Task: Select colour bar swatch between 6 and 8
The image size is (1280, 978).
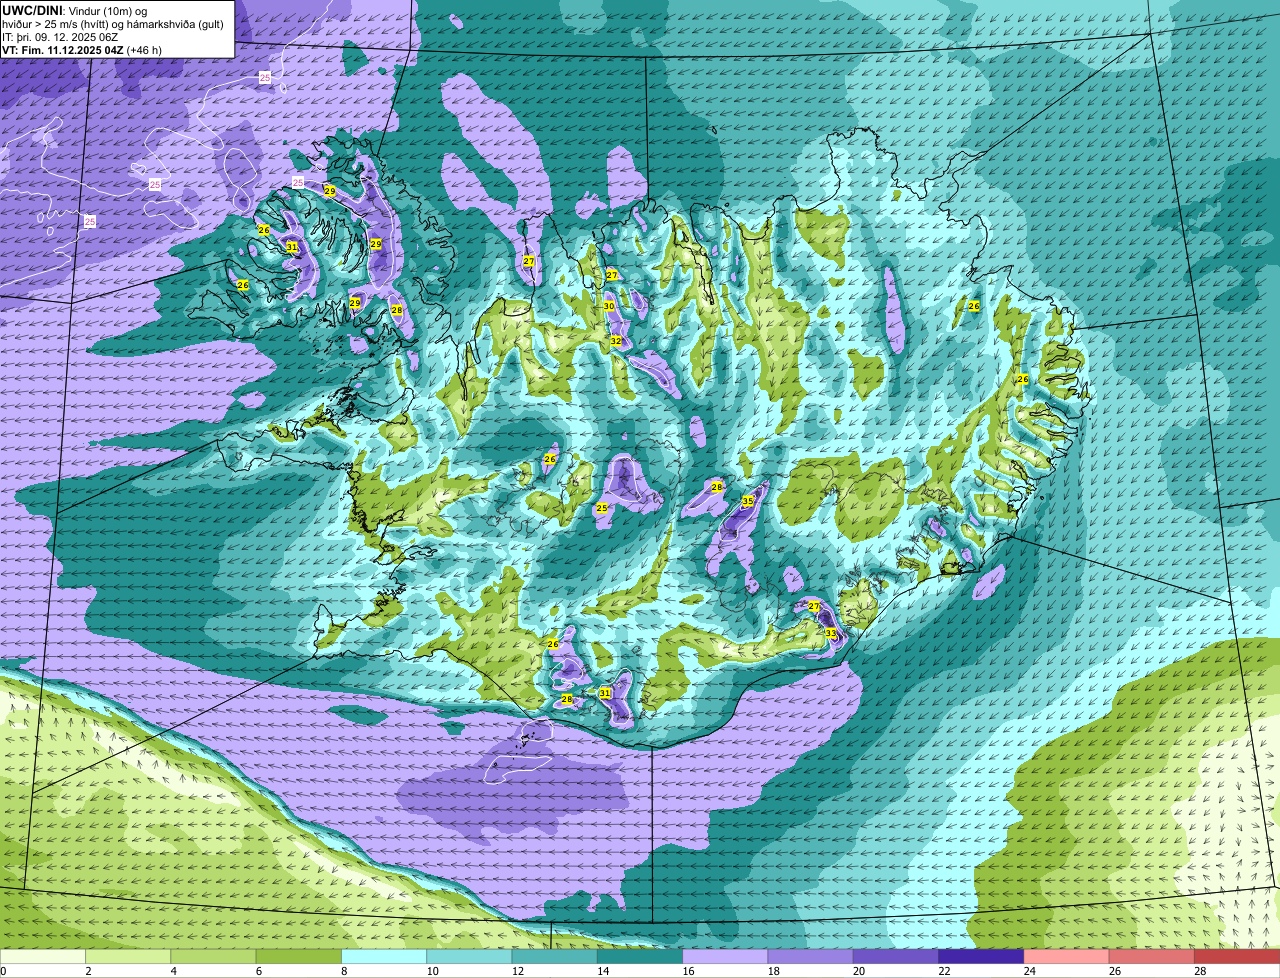Action: 299,956
